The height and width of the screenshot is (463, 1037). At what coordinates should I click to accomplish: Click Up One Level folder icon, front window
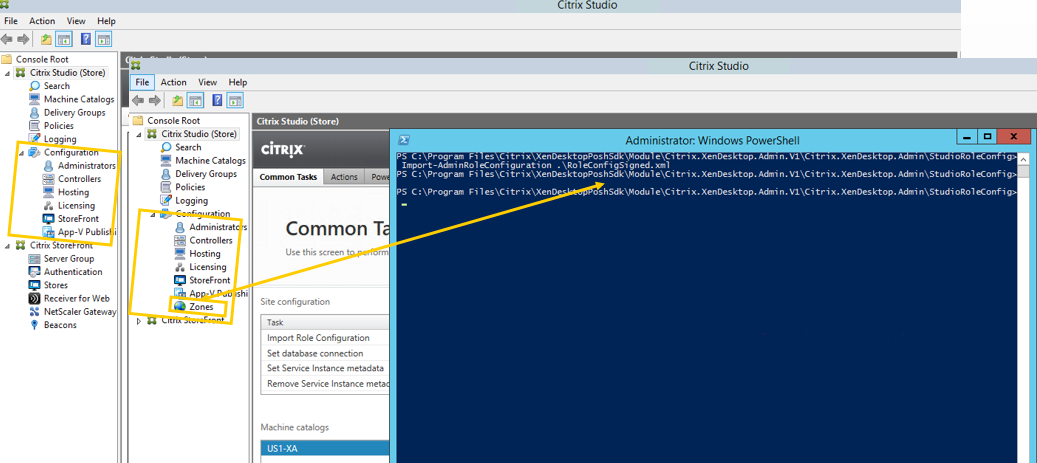coord(177,101)
